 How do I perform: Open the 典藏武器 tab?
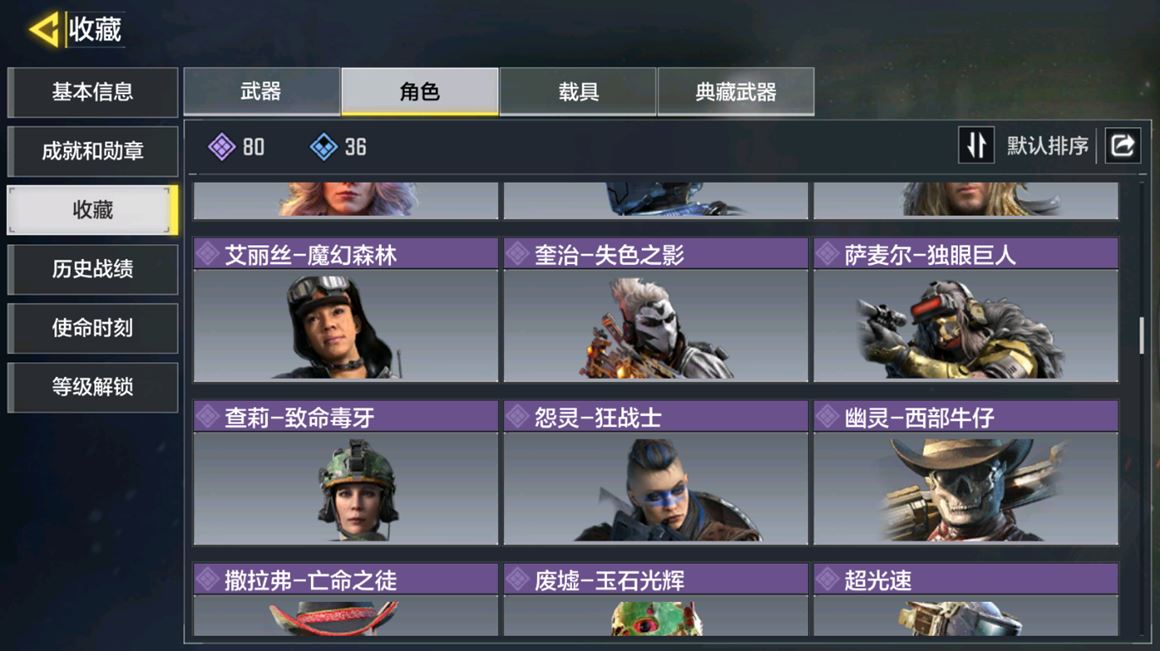[736, 91]
